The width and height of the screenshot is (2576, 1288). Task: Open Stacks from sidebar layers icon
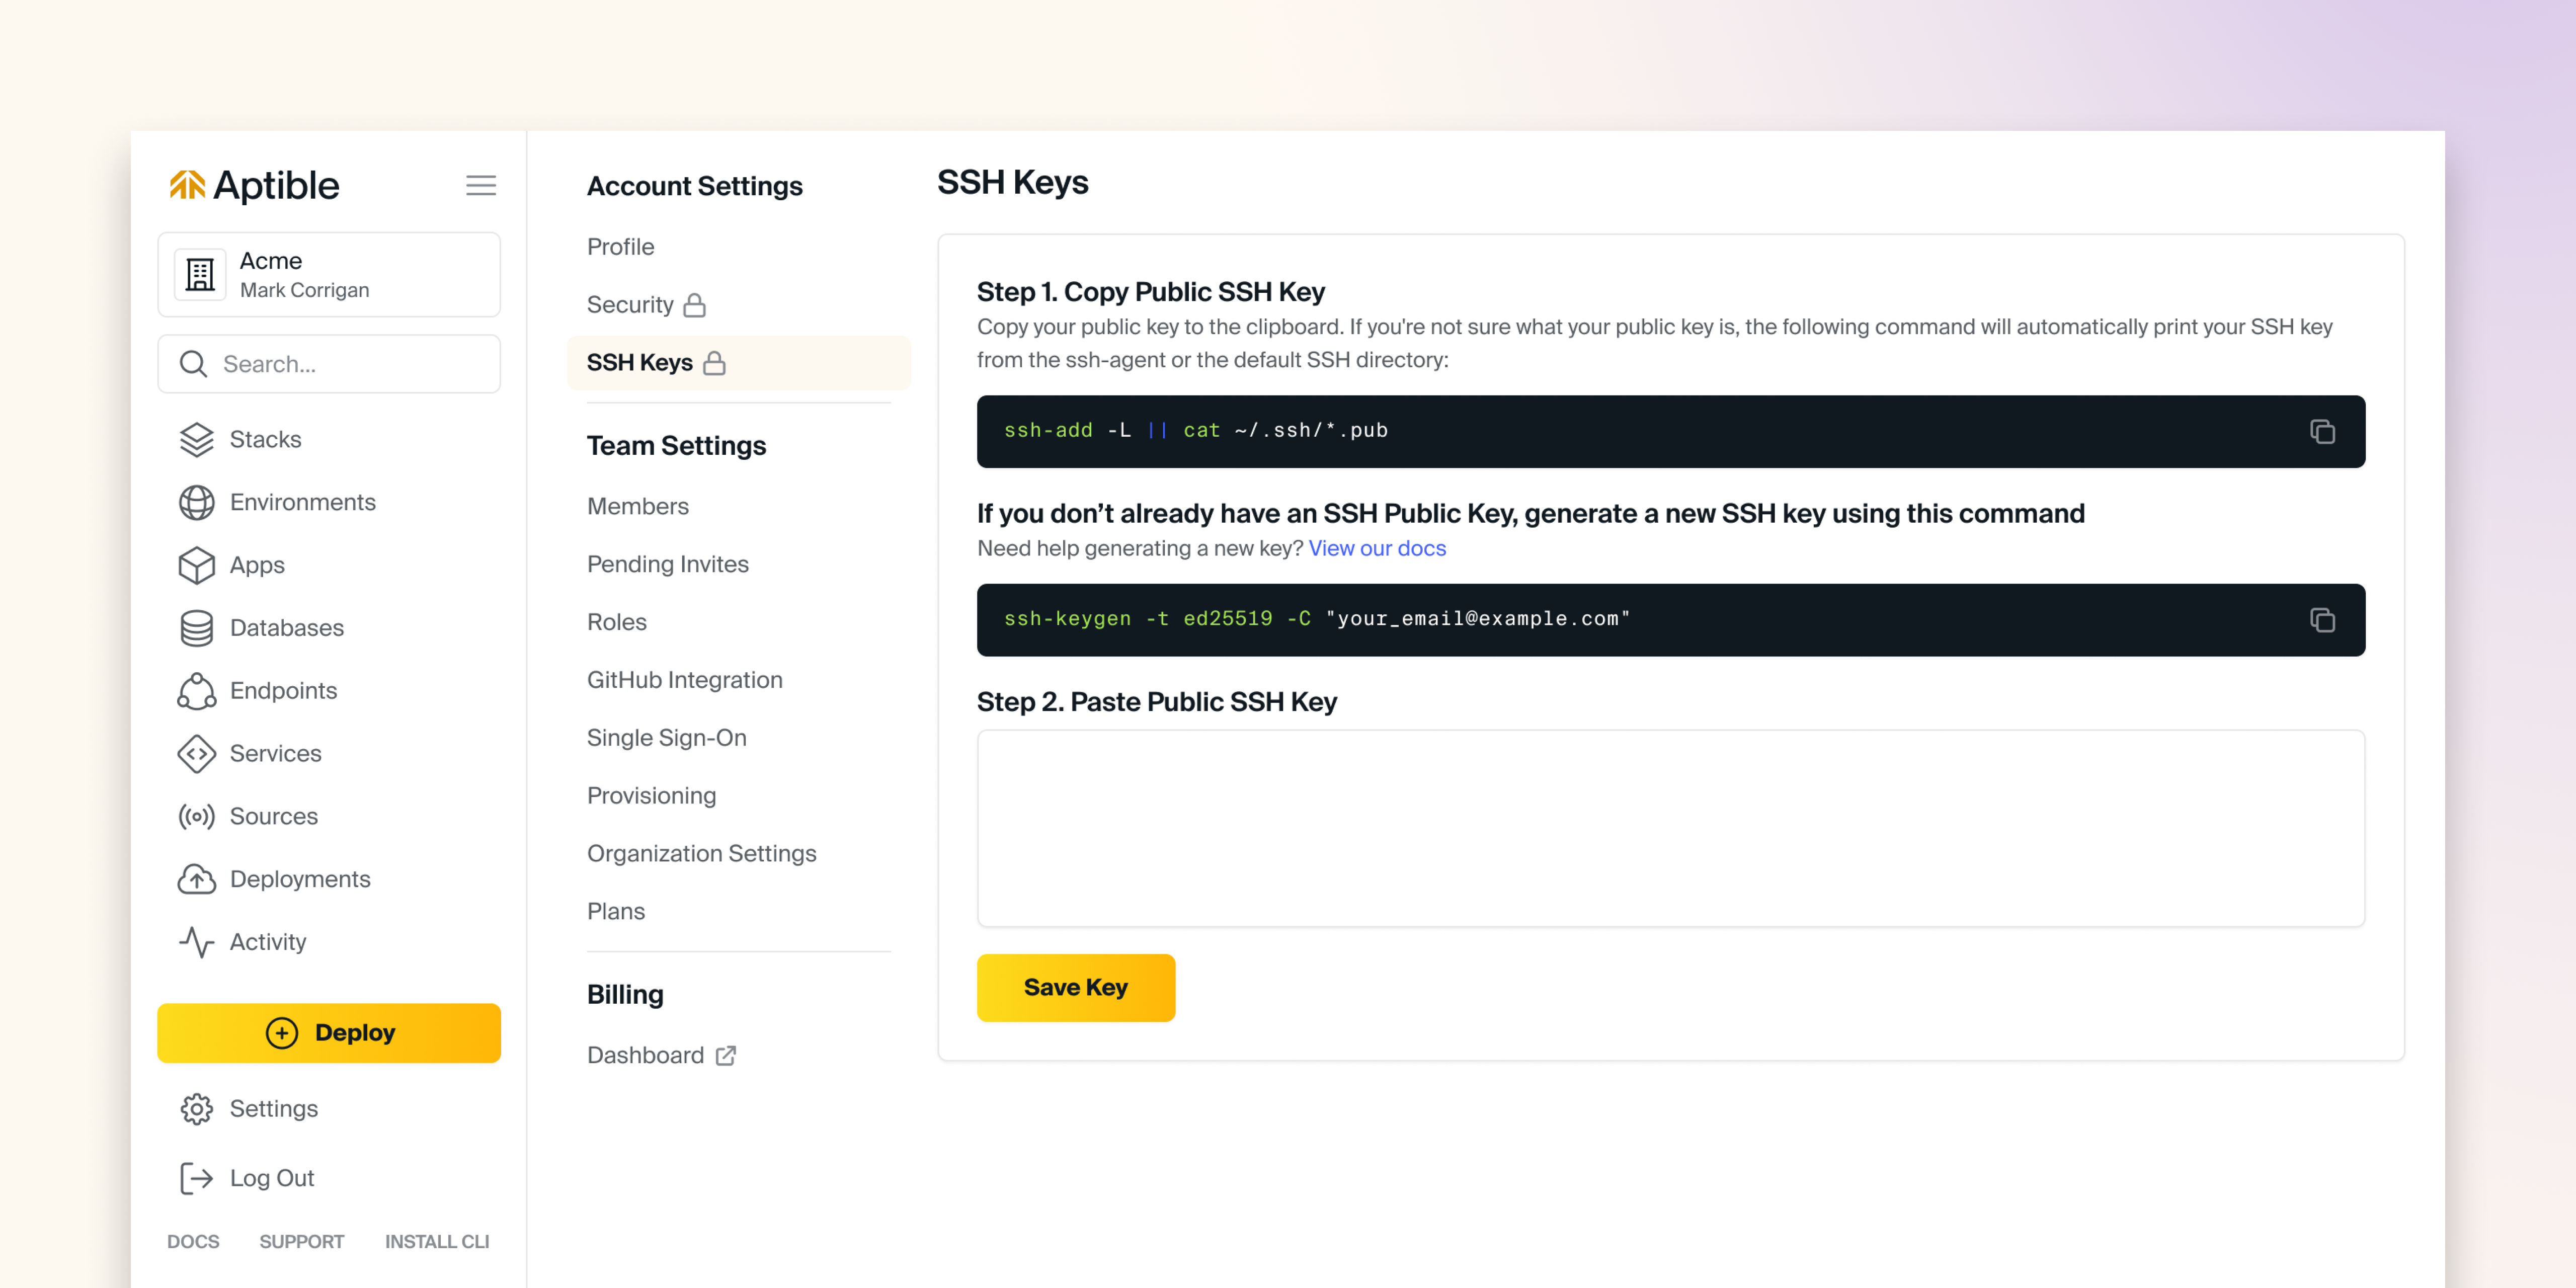tap(196, 439)
